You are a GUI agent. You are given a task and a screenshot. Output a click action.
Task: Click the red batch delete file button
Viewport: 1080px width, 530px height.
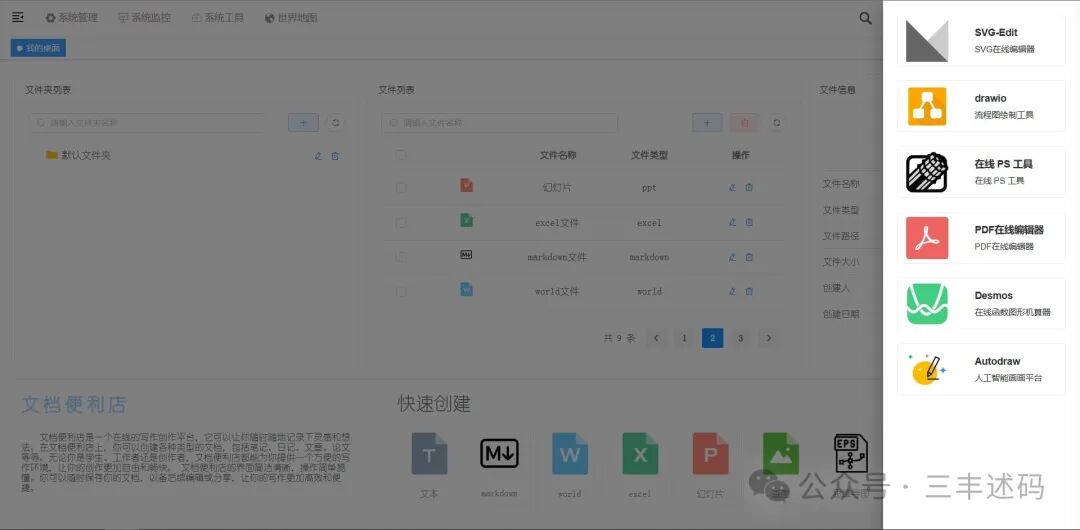[x=745, y=123]
